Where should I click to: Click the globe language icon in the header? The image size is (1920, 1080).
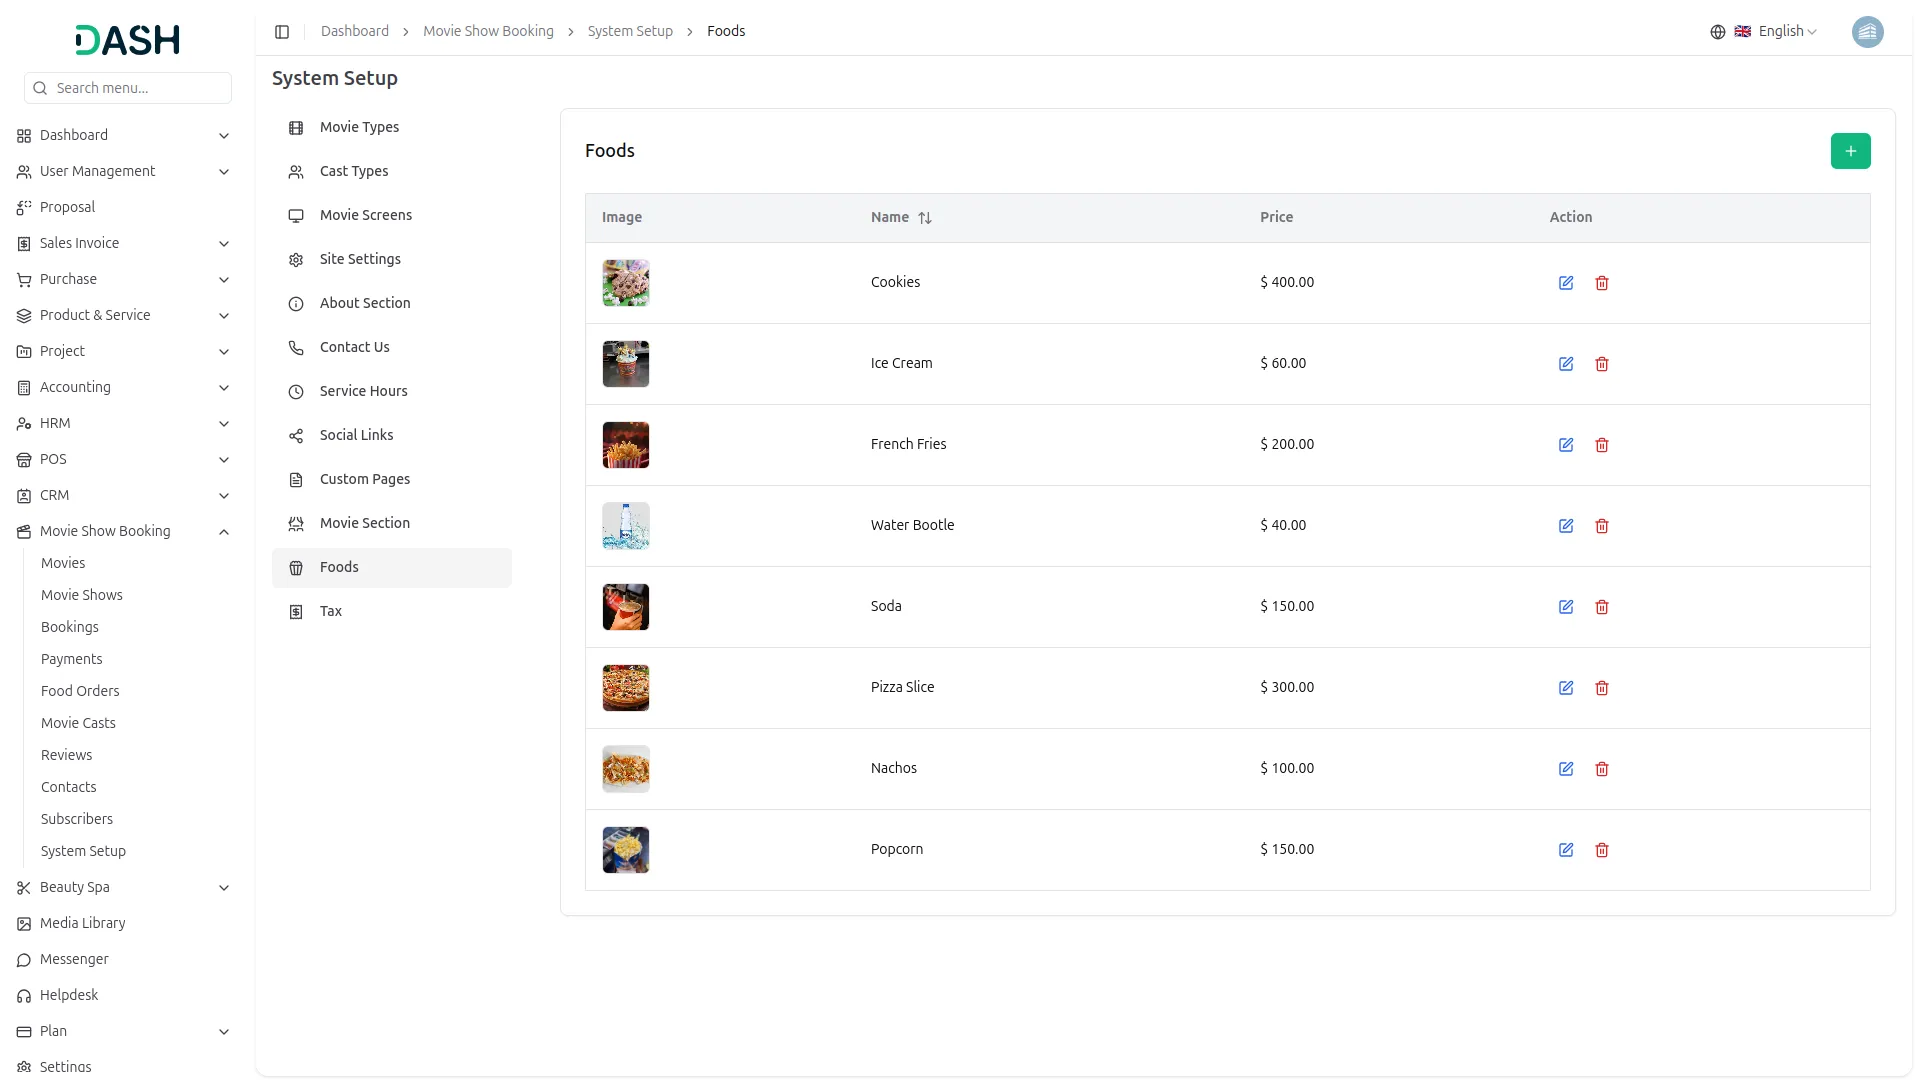click(x=1717, y=31)
